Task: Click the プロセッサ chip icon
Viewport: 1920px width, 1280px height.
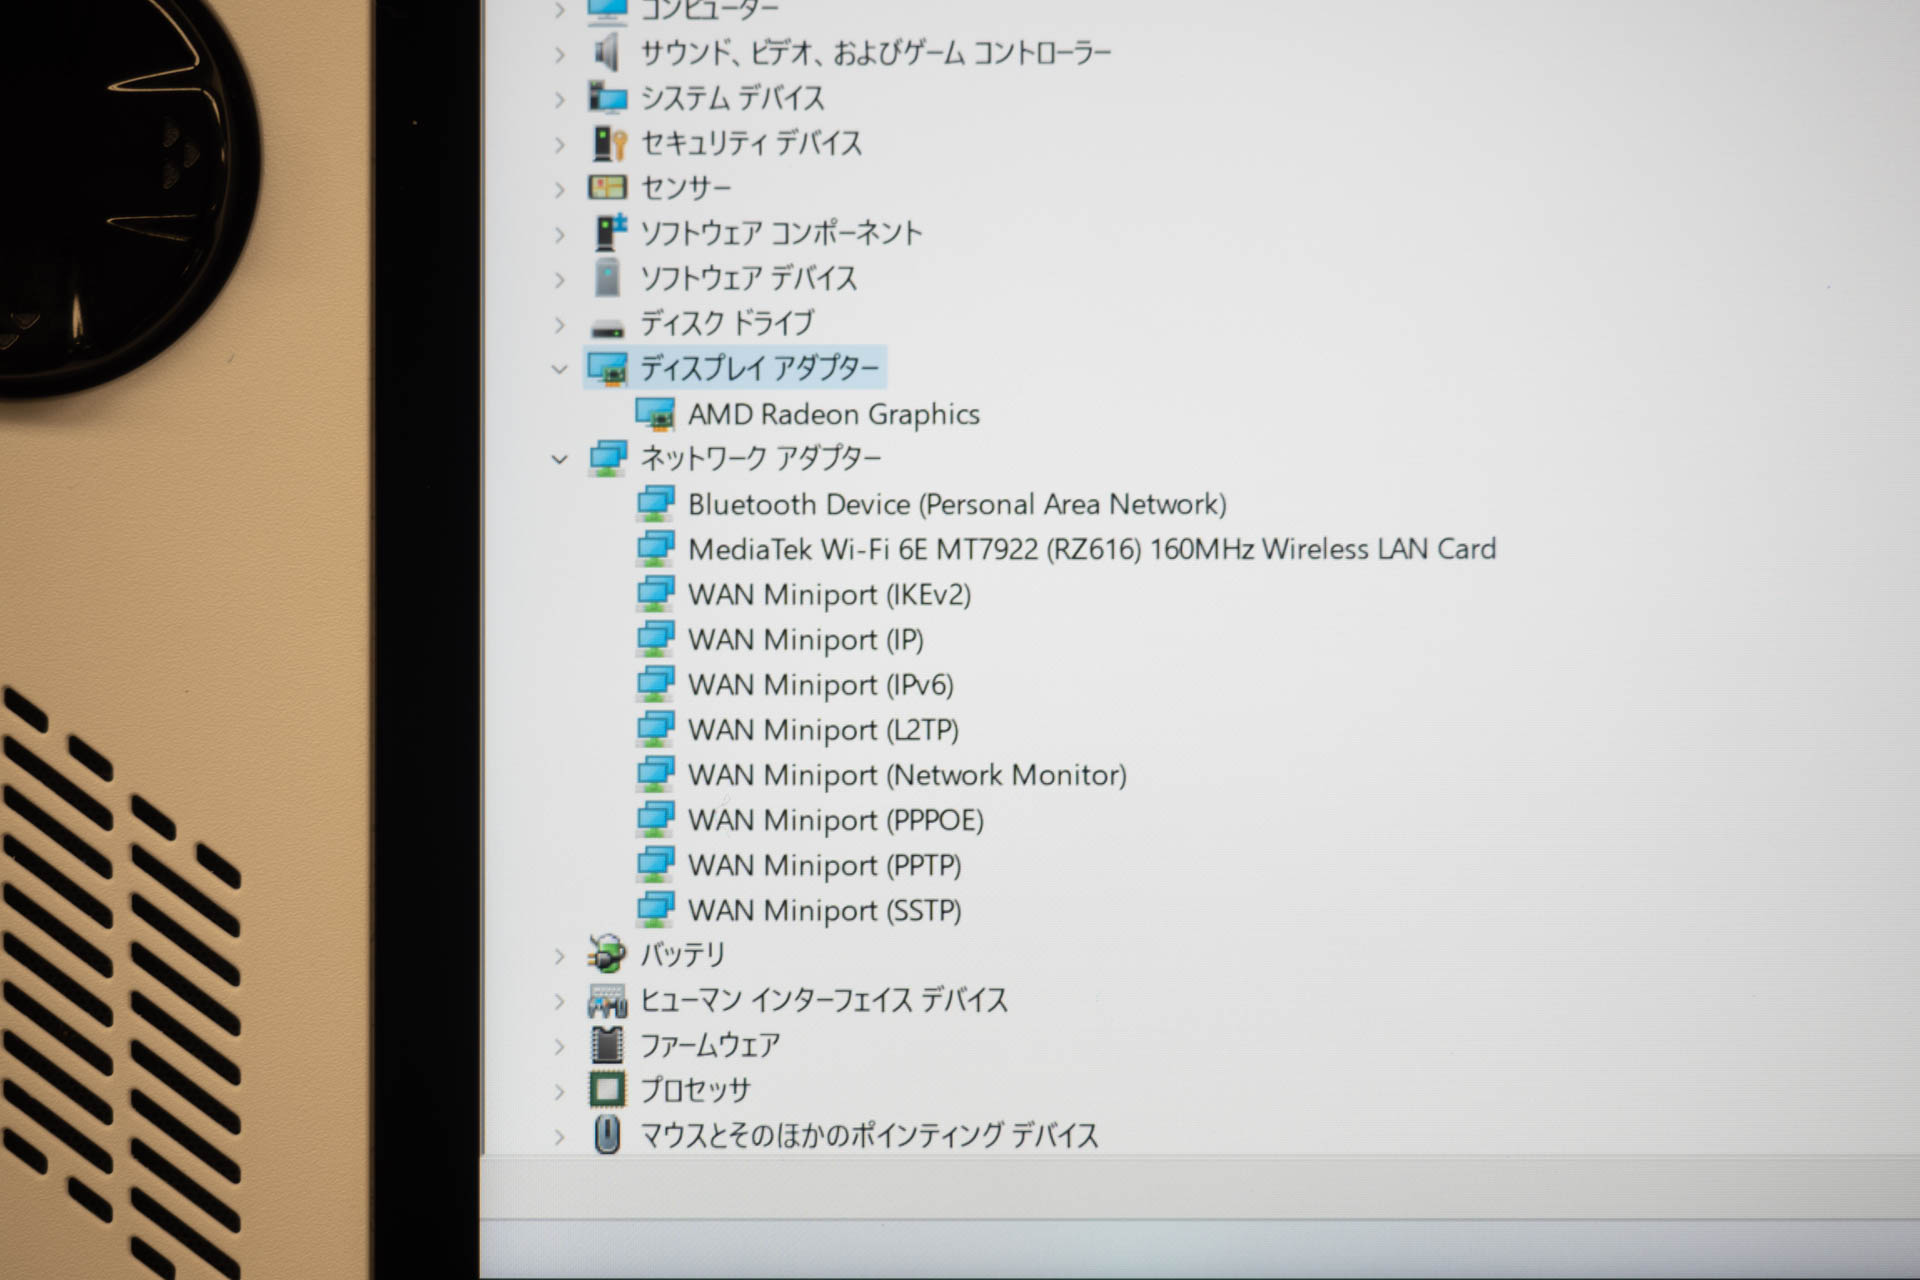Action: (605, 1090)
